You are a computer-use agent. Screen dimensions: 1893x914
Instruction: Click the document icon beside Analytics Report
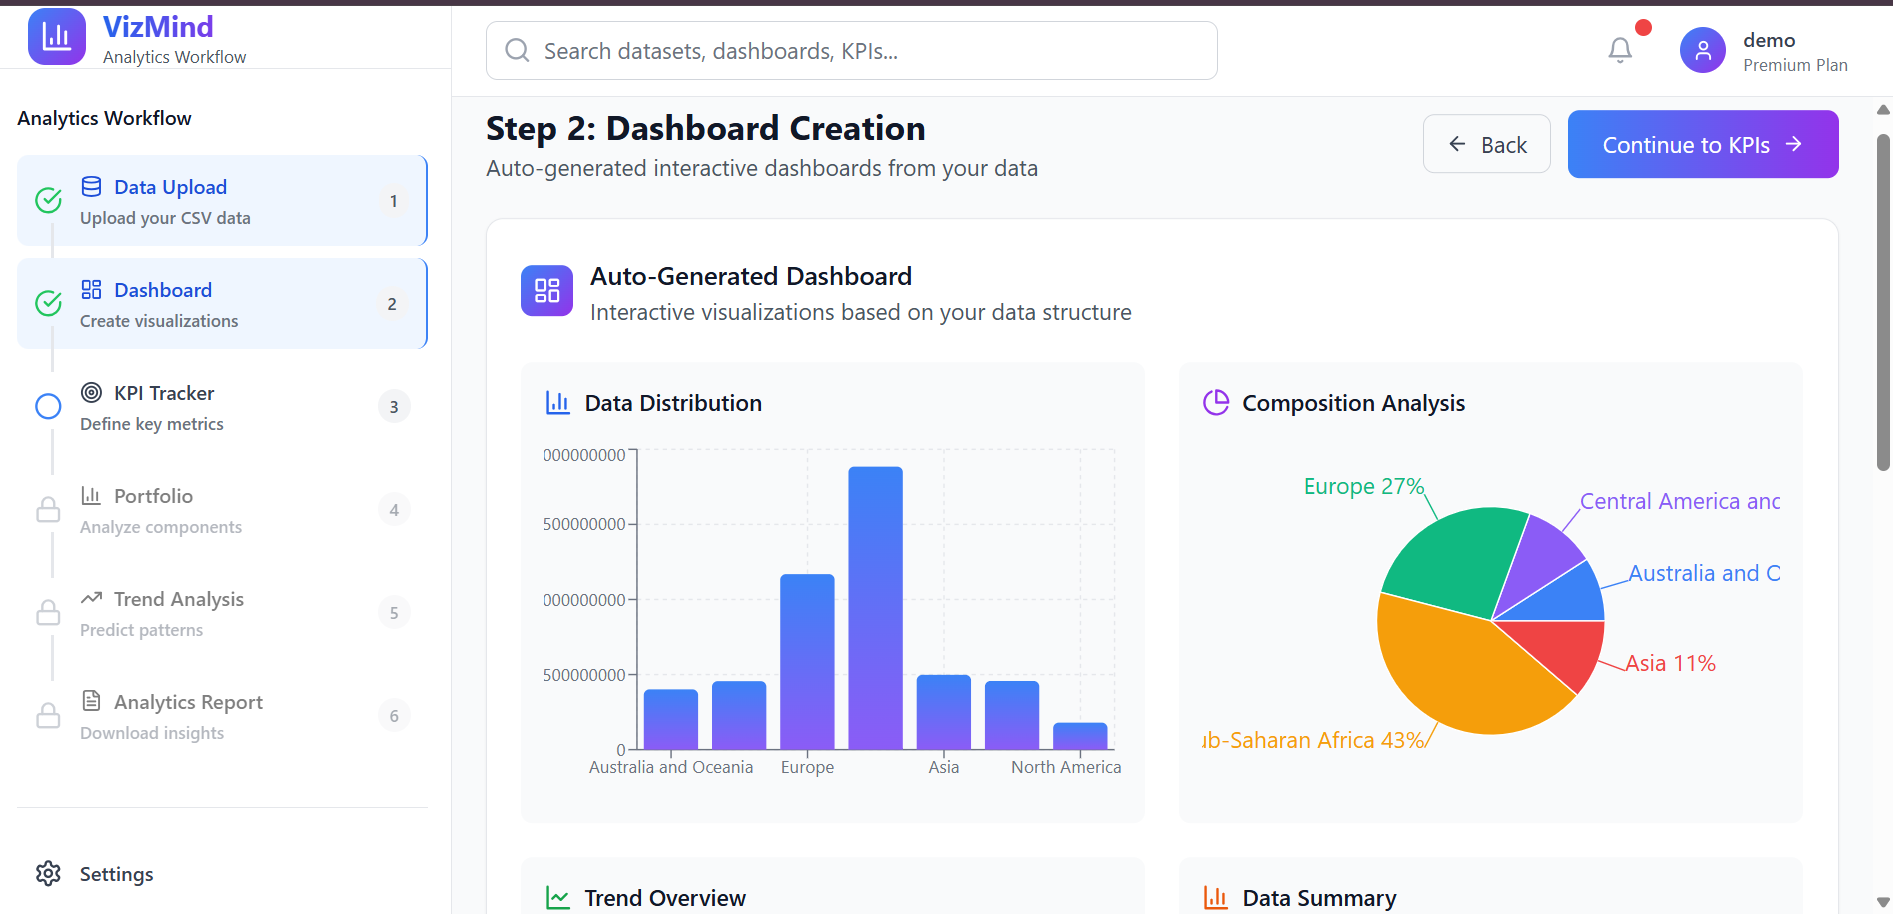[x=91, y=701]
